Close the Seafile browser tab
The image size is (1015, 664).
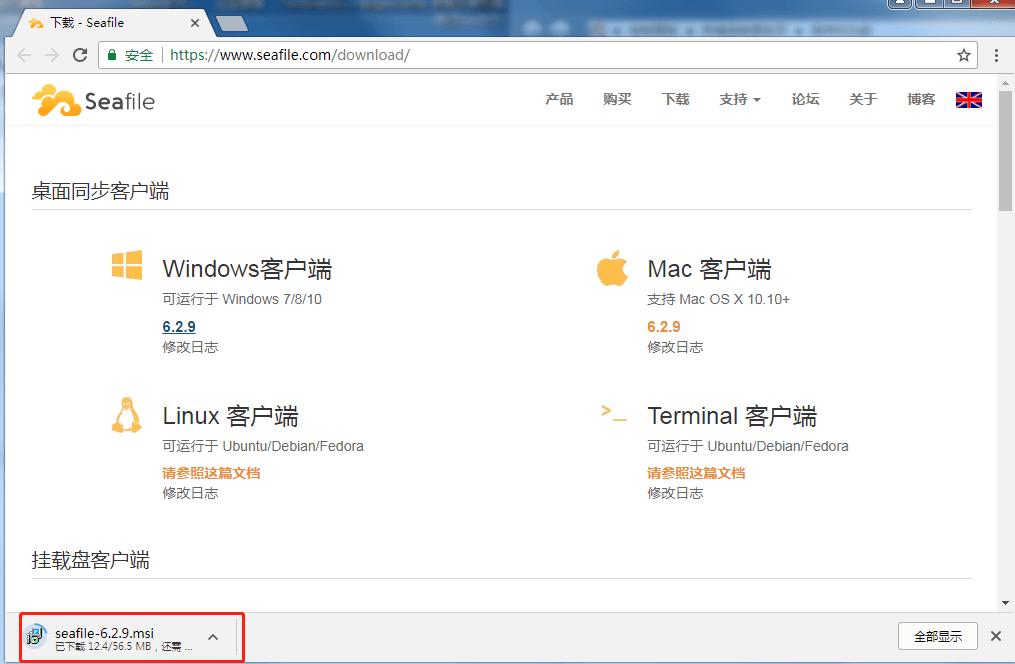(x=195, y=23)
